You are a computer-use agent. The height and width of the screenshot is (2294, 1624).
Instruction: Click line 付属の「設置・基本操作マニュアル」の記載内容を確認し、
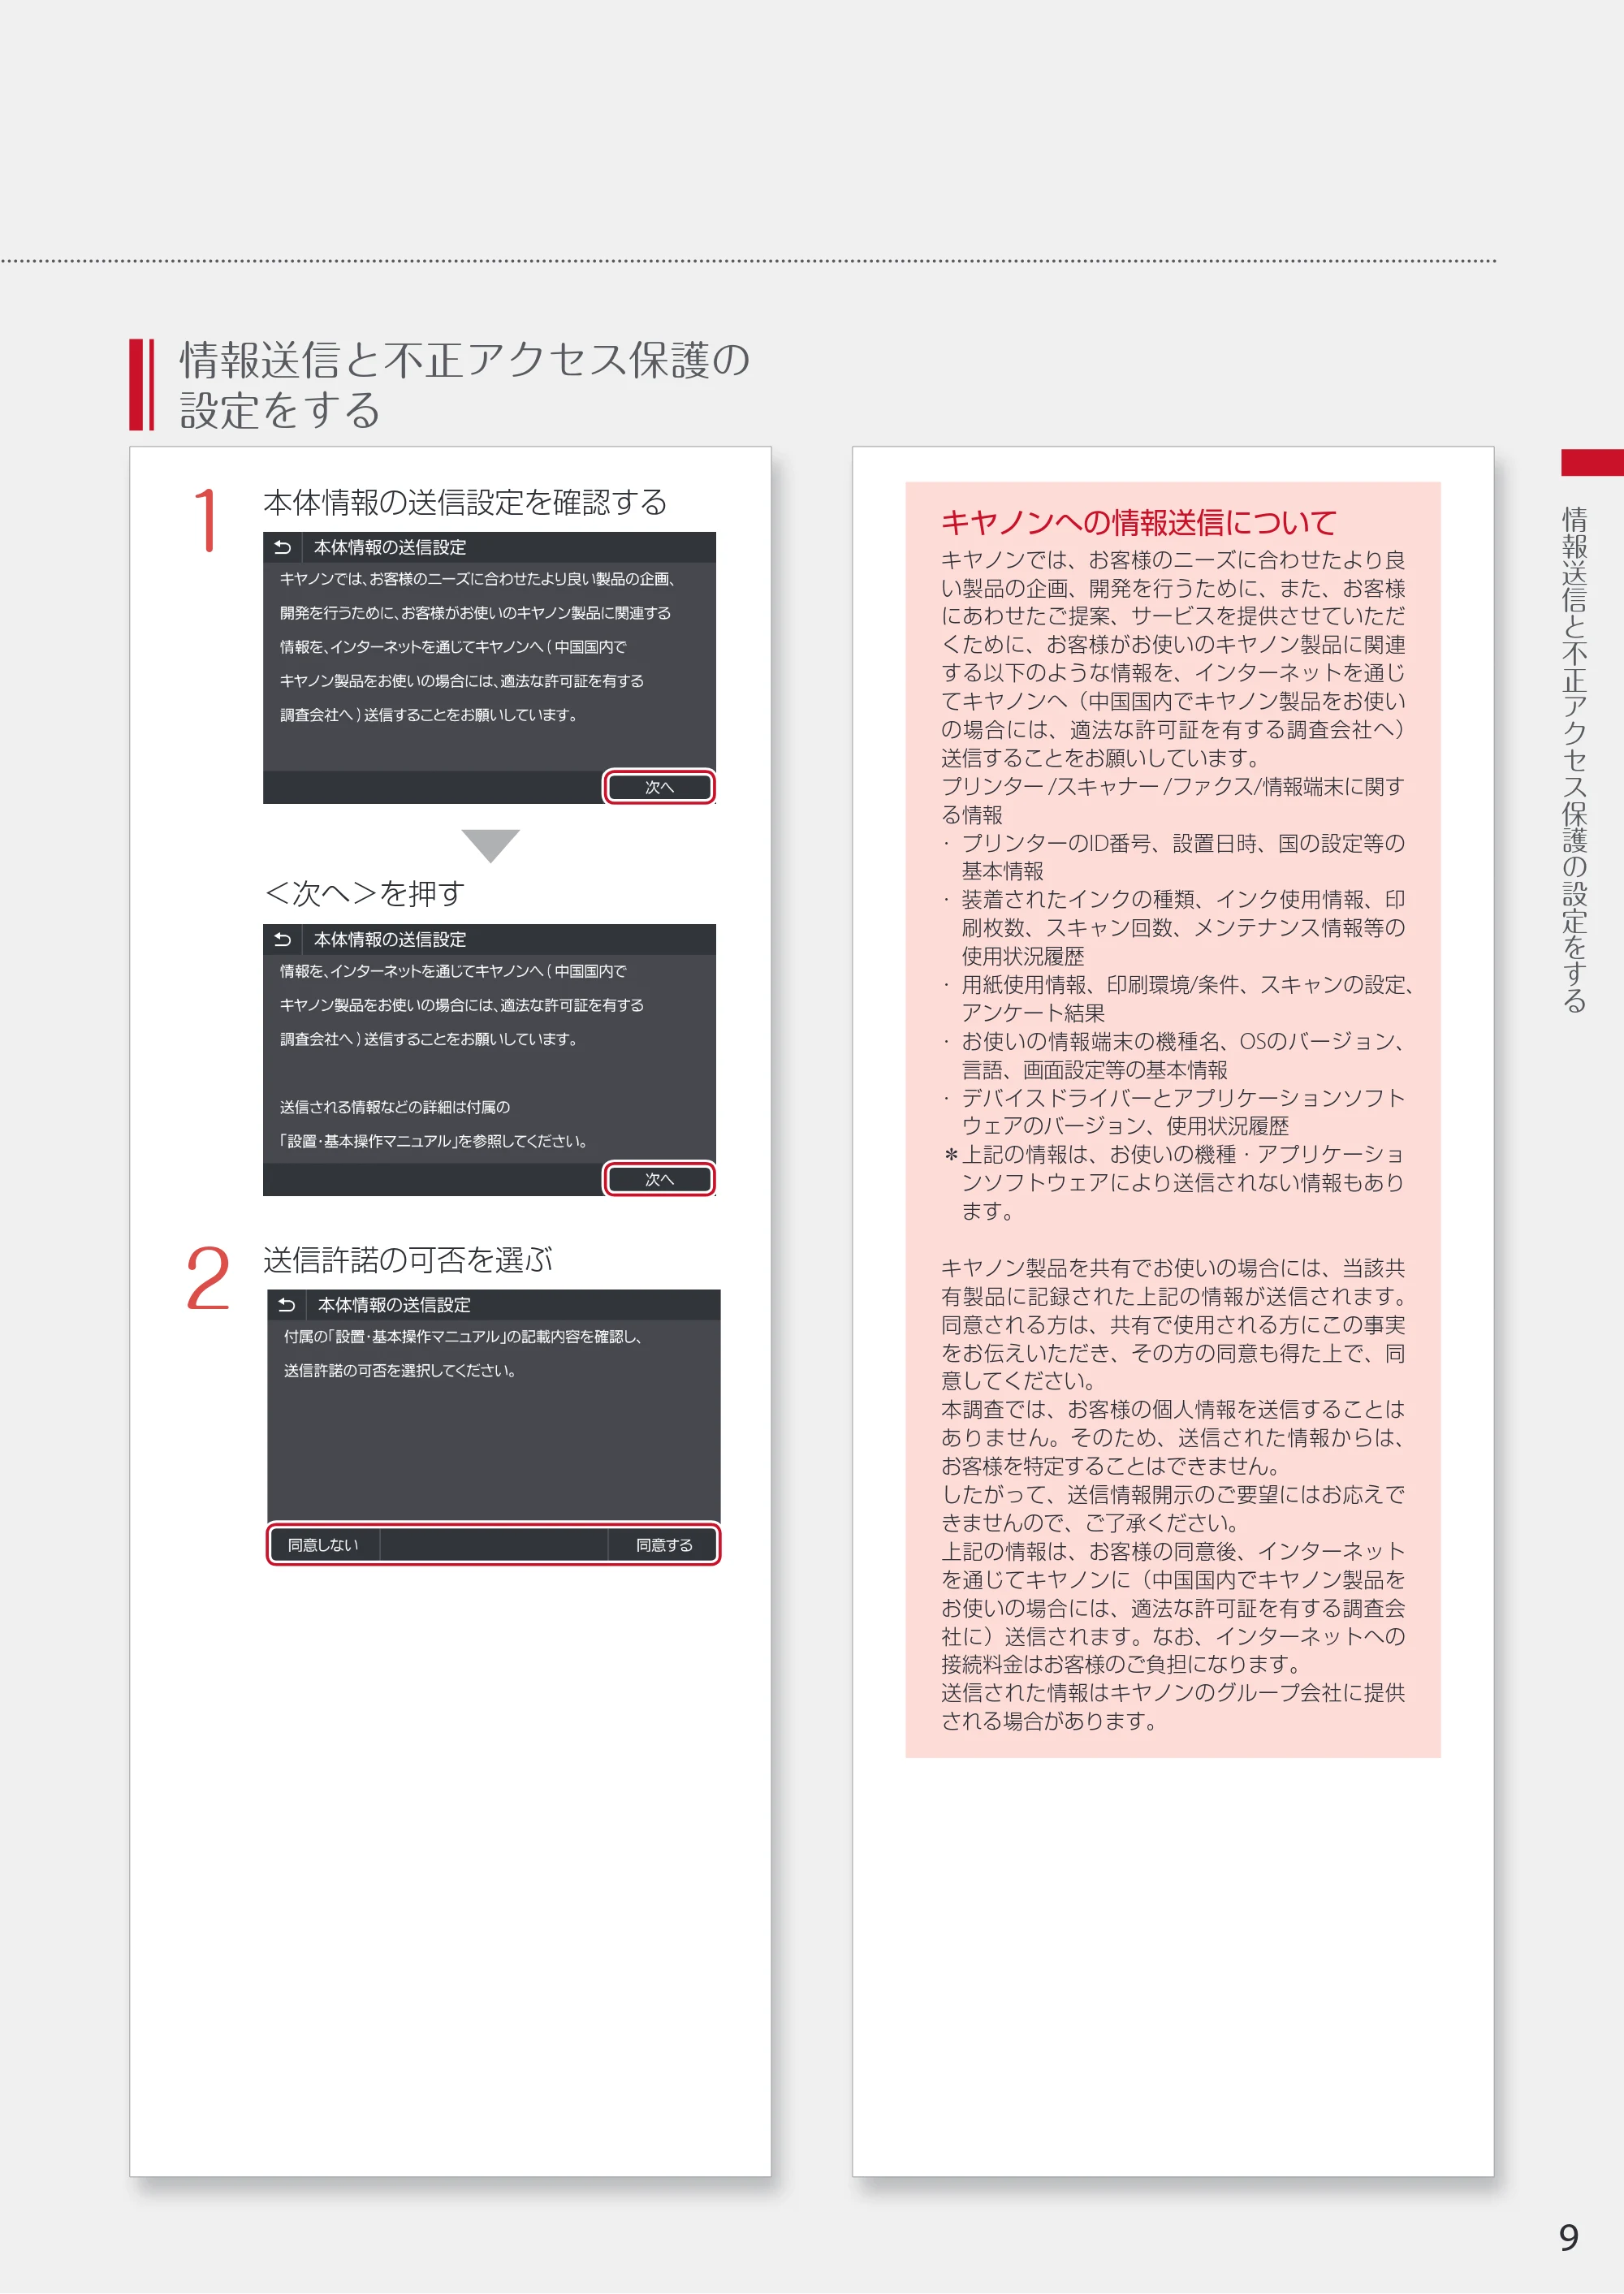pos(463,1337)
